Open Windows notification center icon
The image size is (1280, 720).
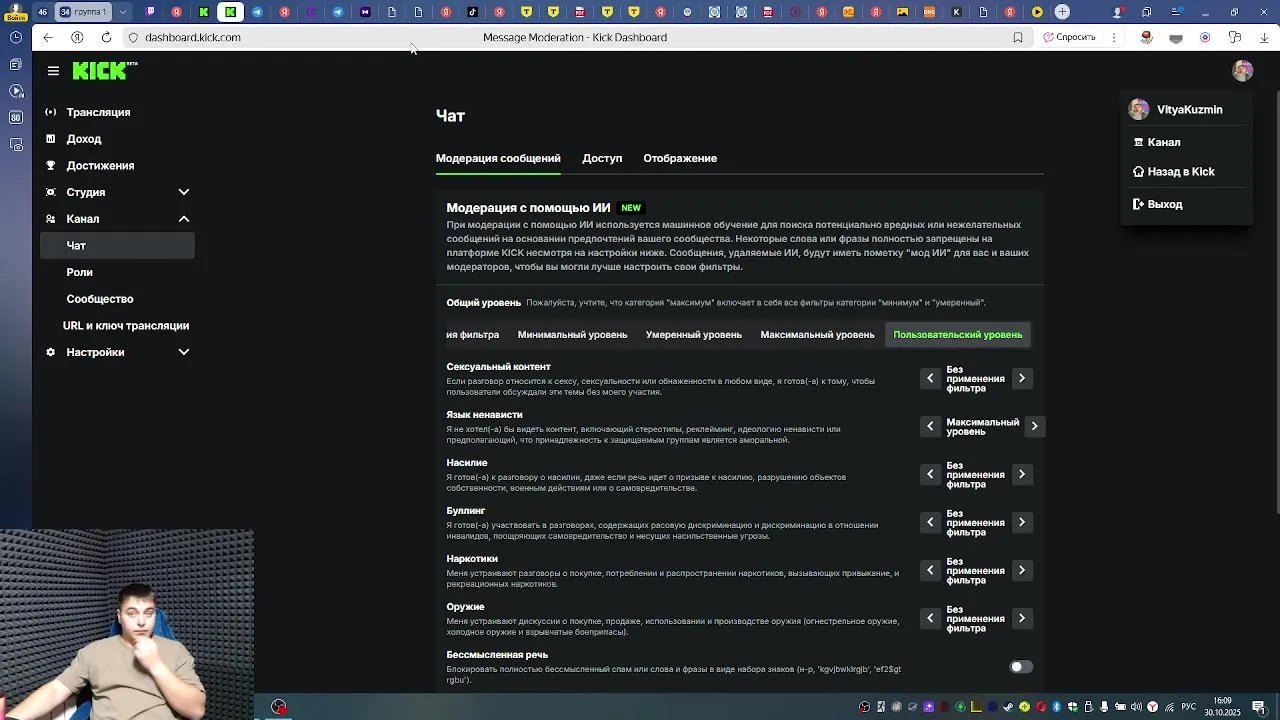1259,707
